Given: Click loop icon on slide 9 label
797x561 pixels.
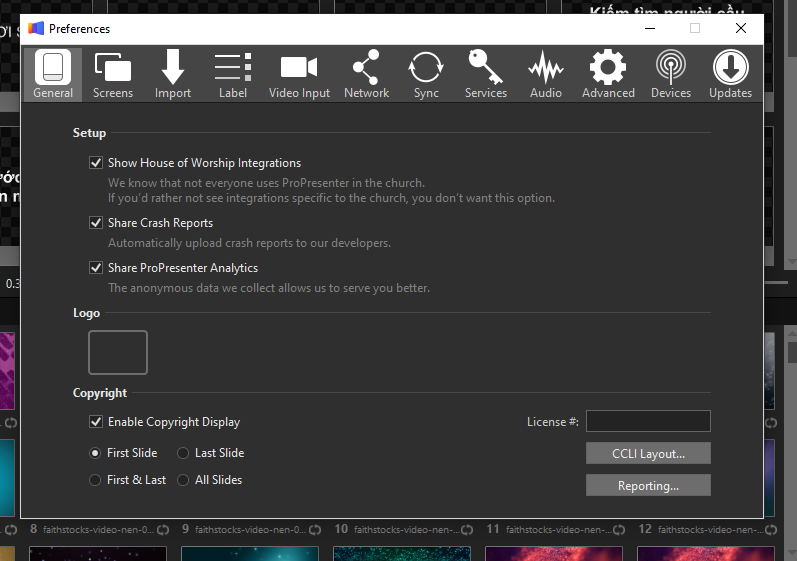Looking at the screenshot, I should point(315,530).
